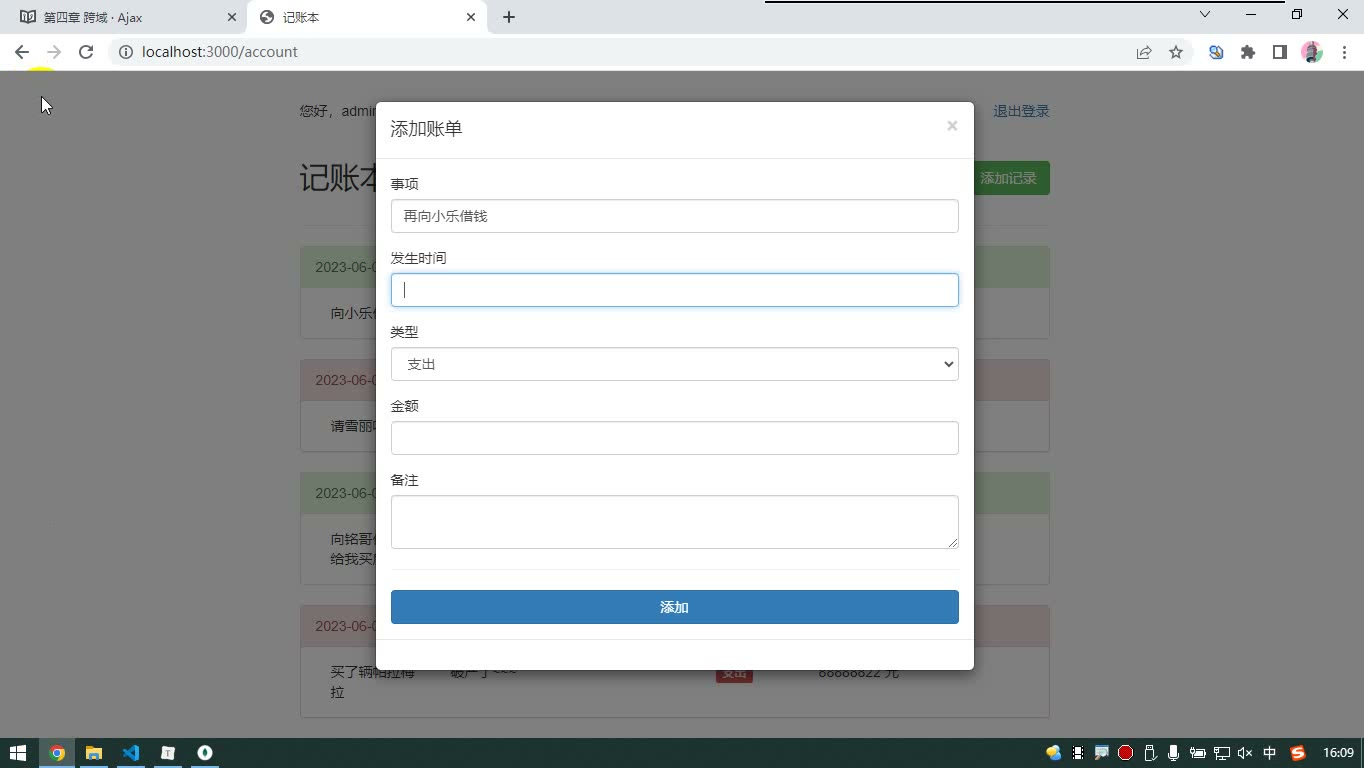Open the network tray icon
Screen dimensions: 1364x768
(x=1222, y=753)
